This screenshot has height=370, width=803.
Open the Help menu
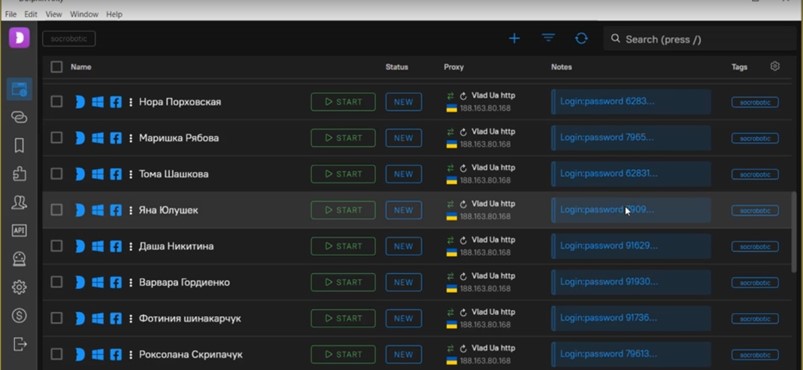[114, 14]
